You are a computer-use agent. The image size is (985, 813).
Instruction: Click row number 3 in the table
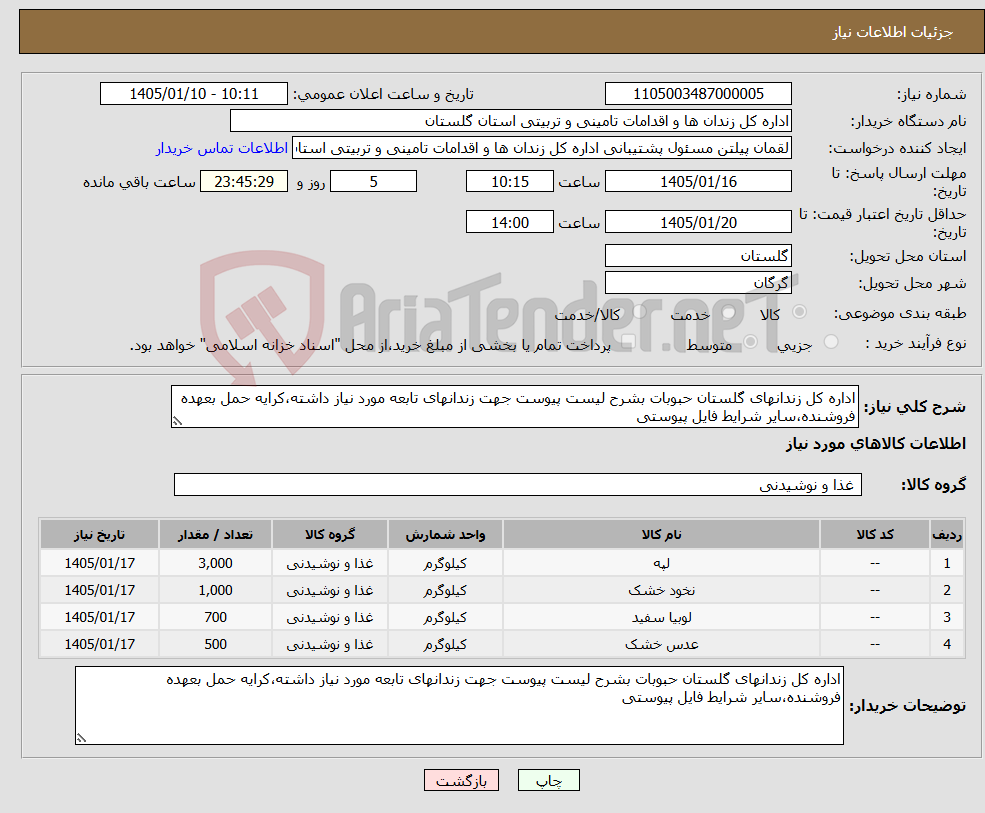[x=947, y=617]
